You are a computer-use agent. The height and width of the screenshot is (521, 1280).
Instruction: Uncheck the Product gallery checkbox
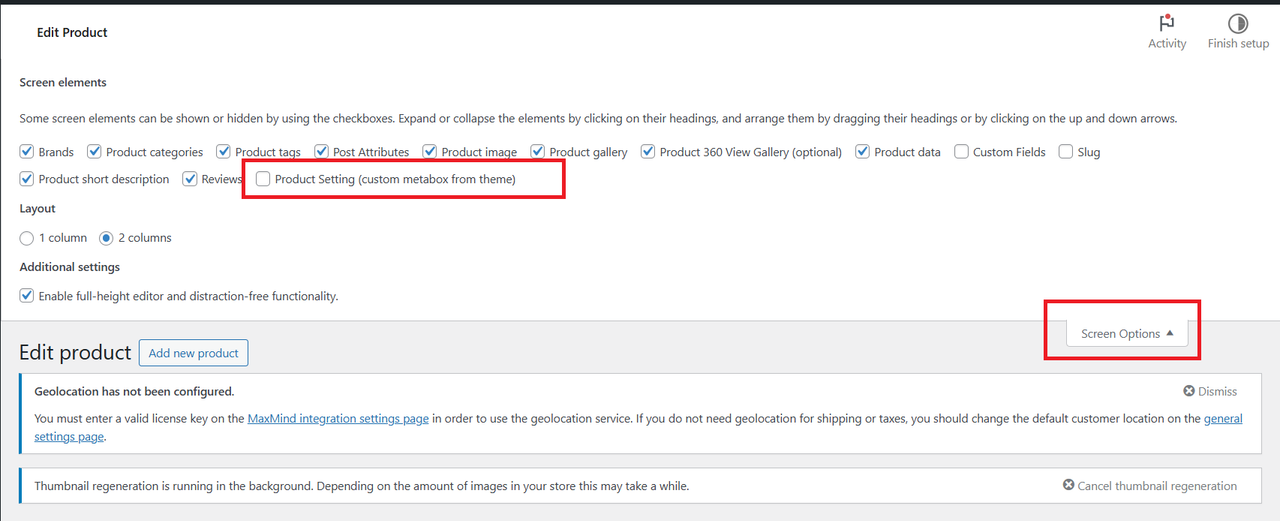[538, 152]
